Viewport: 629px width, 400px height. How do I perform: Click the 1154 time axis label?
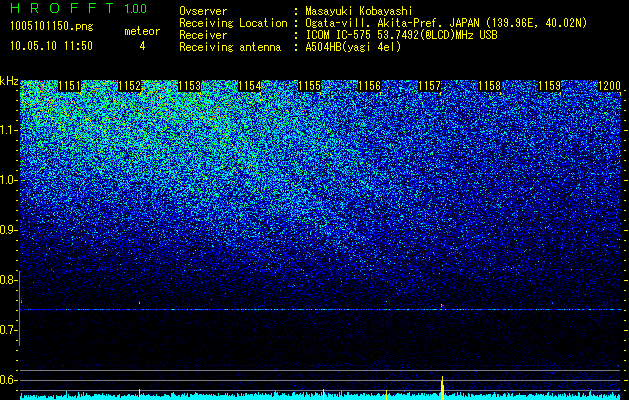[x=250, y=86]
